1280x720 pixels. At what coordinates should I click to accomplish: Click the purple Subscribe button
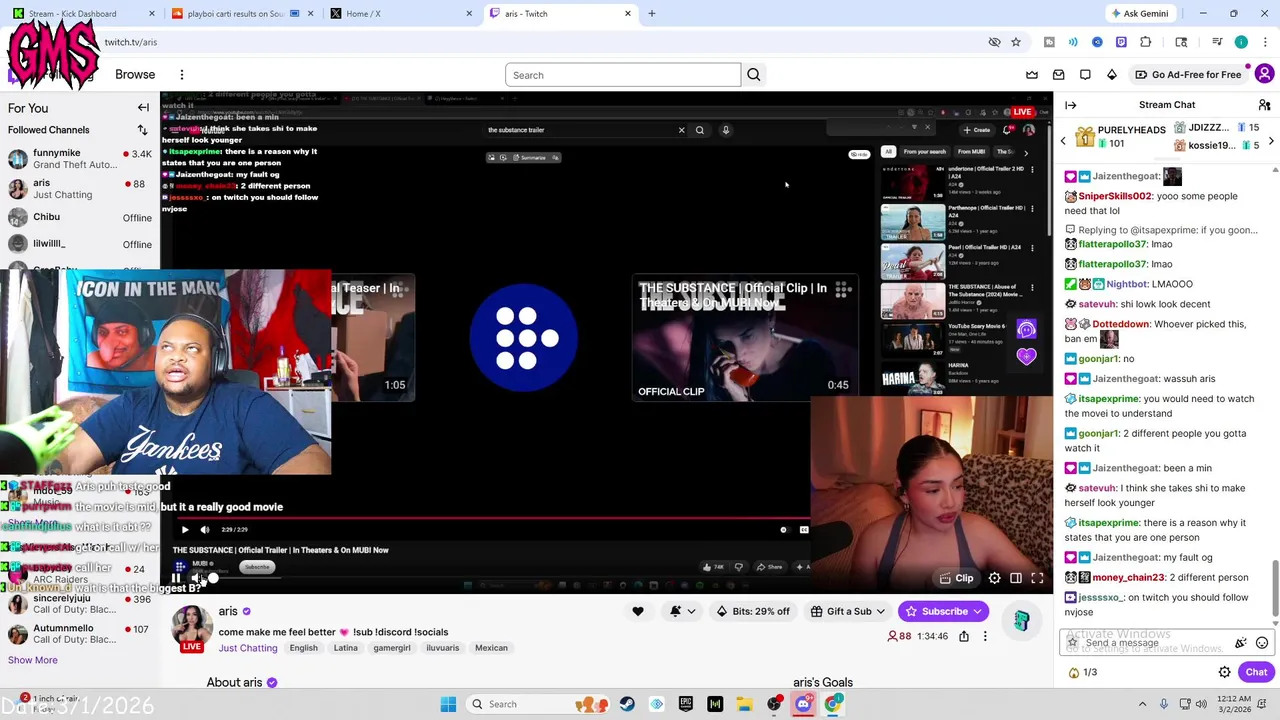(x=944, y=611)
